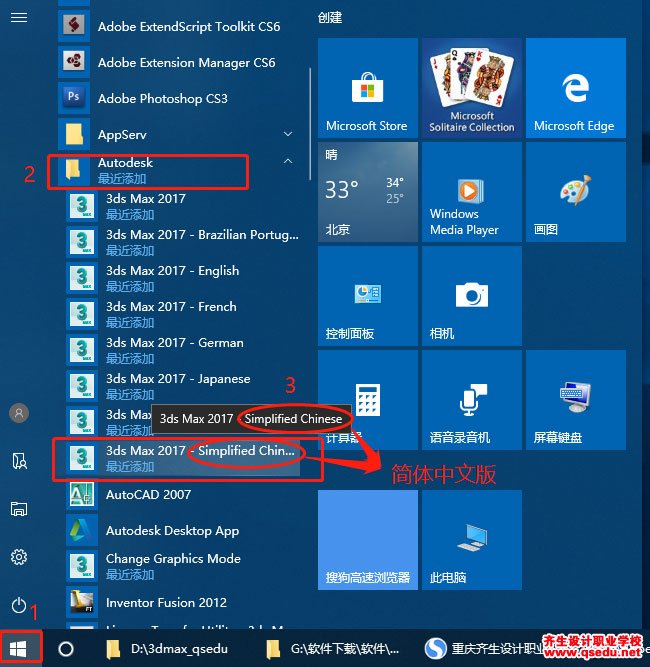The width and height of the screenshot is (650, 667).
Task: Open Microsoft Solitaire Collection tile
Action: 472,88
